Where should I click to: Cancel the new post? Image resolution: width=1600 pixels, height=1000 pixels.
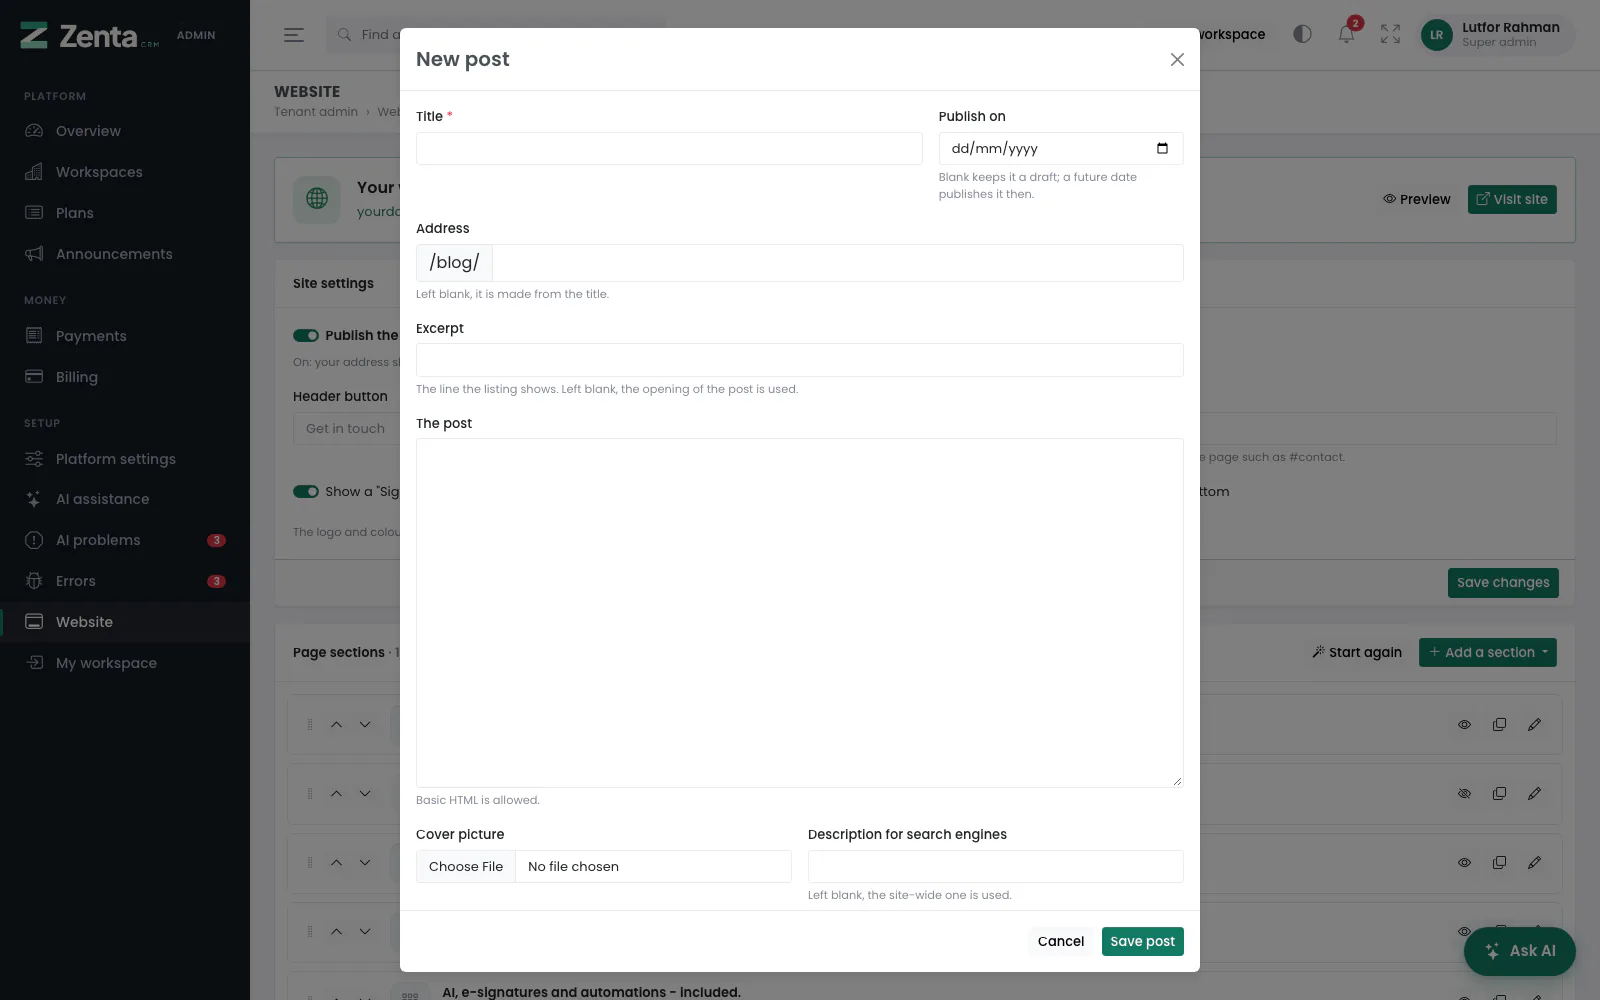pos(1061,941)
